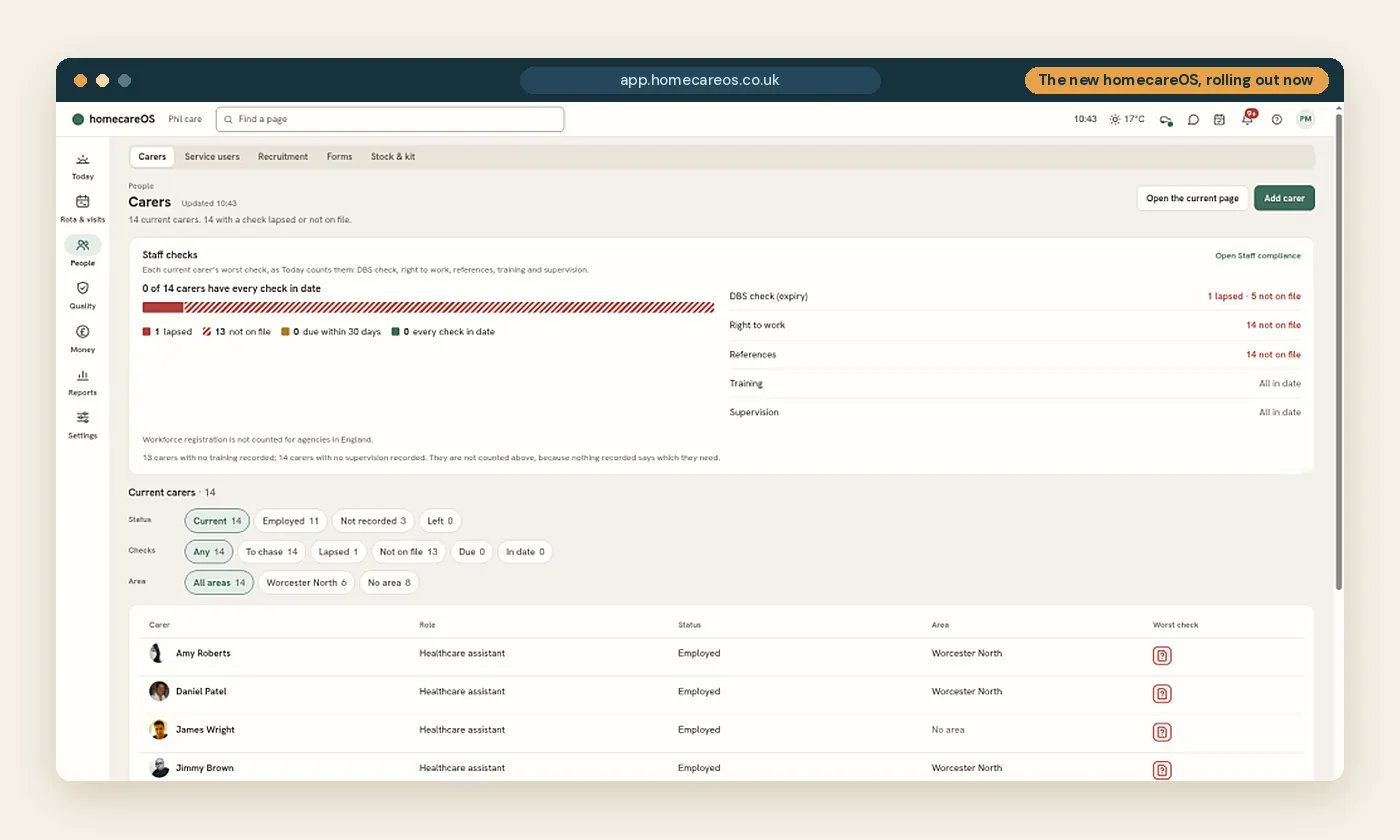Click the staff checks progress bar

point(430,308)
